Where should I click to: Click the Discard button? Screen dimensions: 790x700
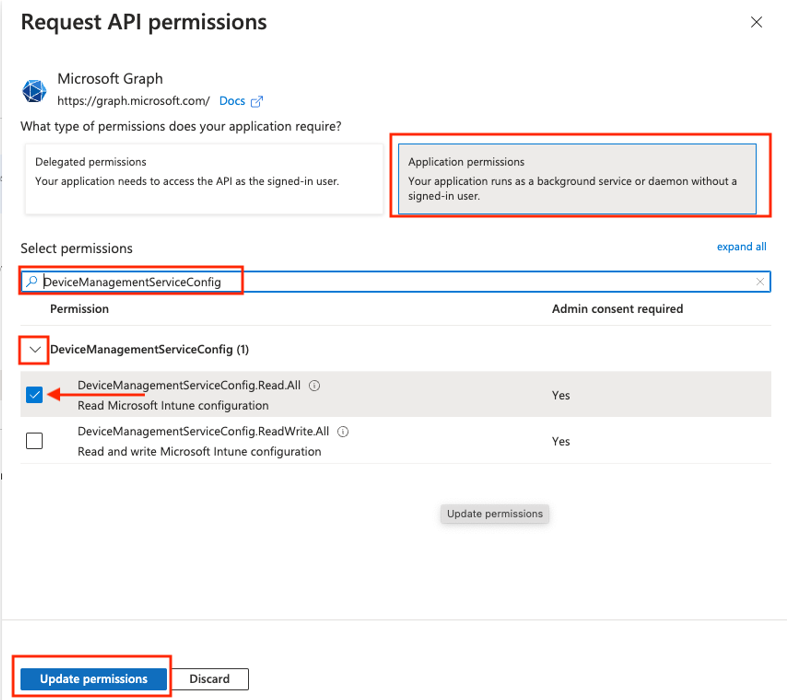[x=210, y=679]
